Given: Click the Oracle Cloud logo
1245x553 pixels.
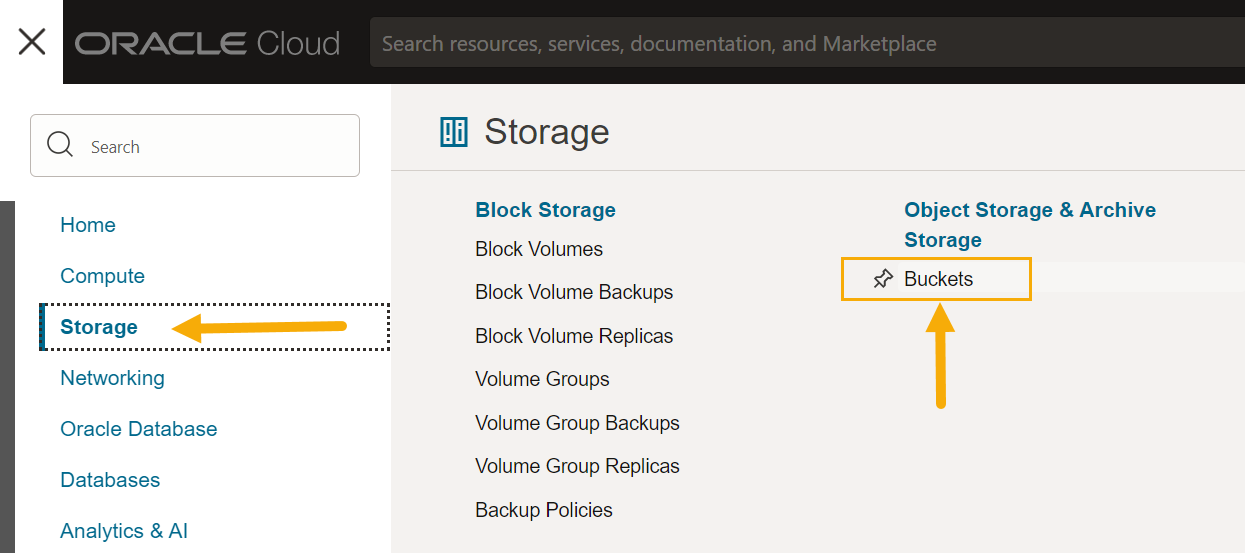Looking at the screenshot, I should [x=207, y=43].
